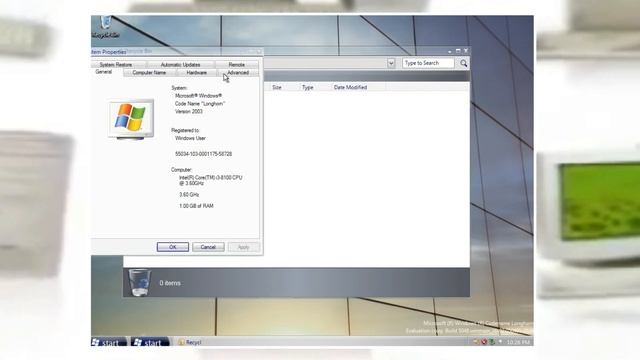The width and height of the screenshot is (640, 360).
Task: Close the System Properties dialog via X
Action: (x=259, y=51)
